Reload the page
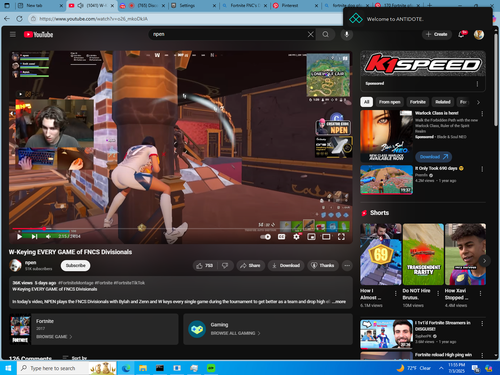500x375 pixels. pos(20,19)
